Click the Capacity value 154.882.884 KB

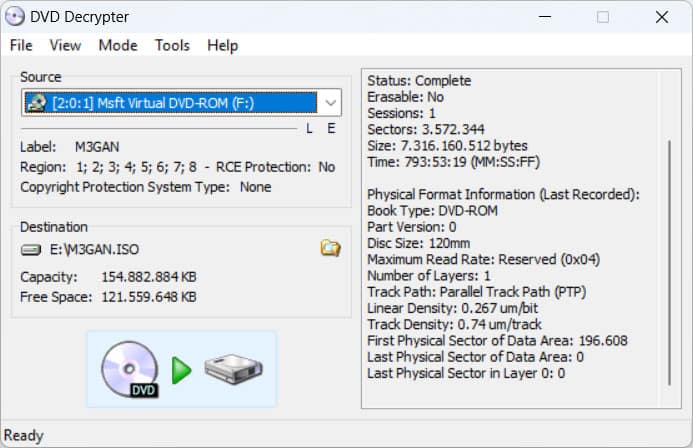point(149,277)
